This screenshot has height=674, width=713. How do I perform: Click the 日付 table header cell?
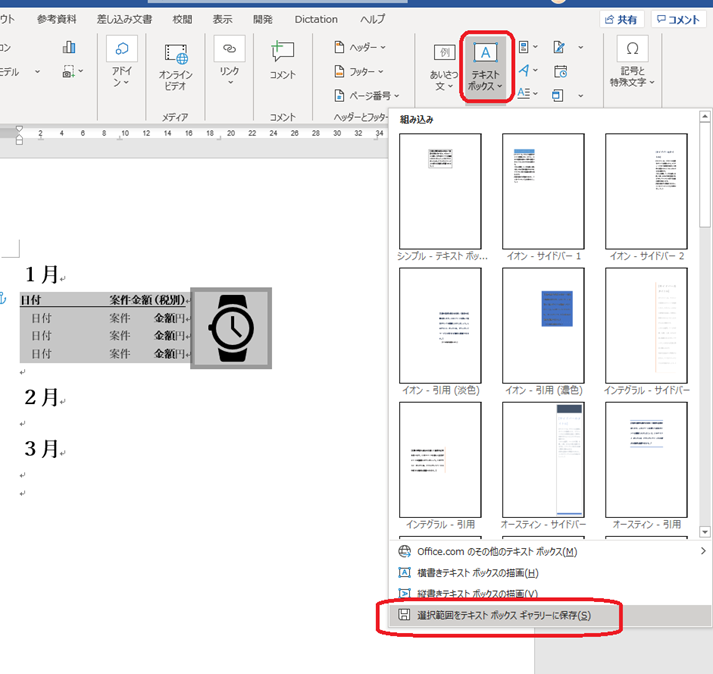point(31,300)
